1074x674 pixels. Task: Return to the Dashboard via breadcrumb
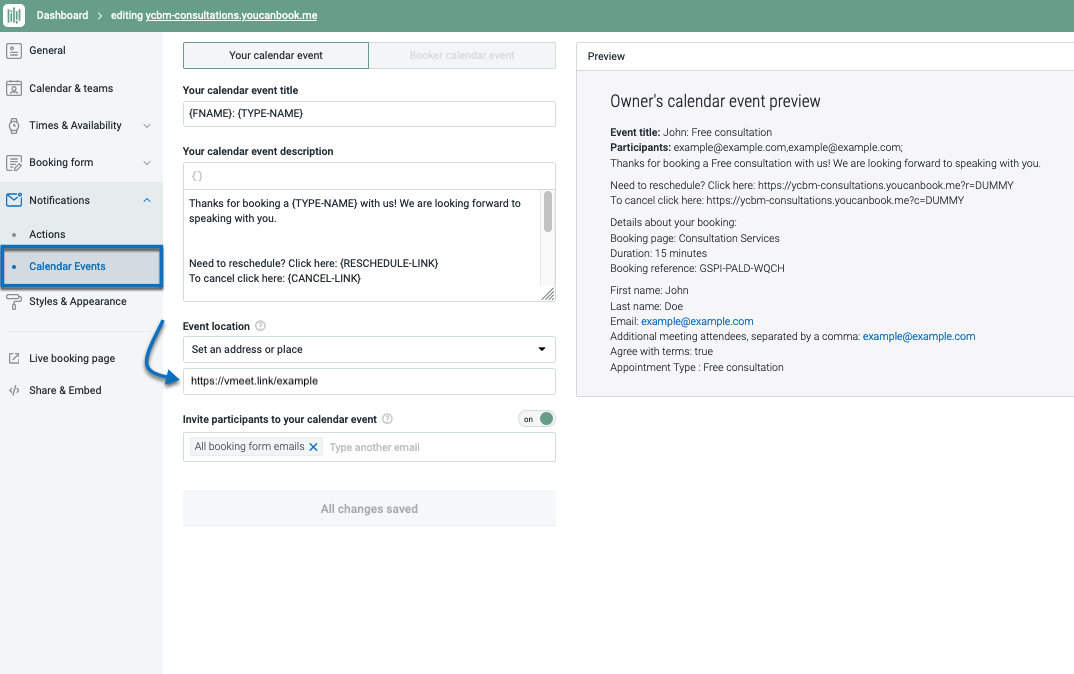click(x=62, y=15)
